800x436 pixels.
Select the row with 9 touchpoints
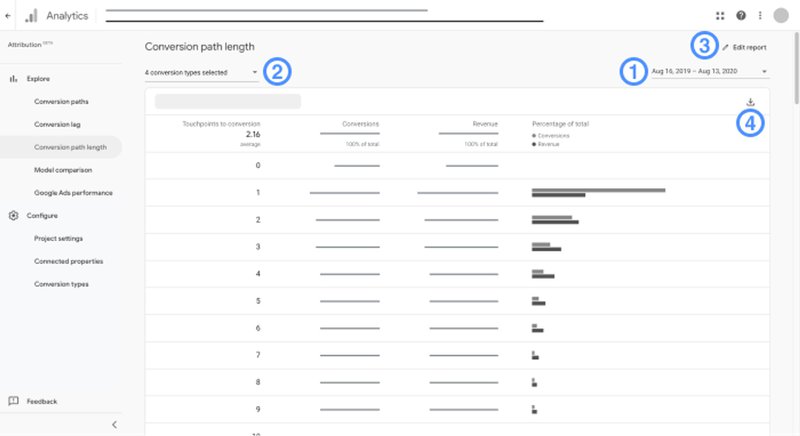point(457,409)
